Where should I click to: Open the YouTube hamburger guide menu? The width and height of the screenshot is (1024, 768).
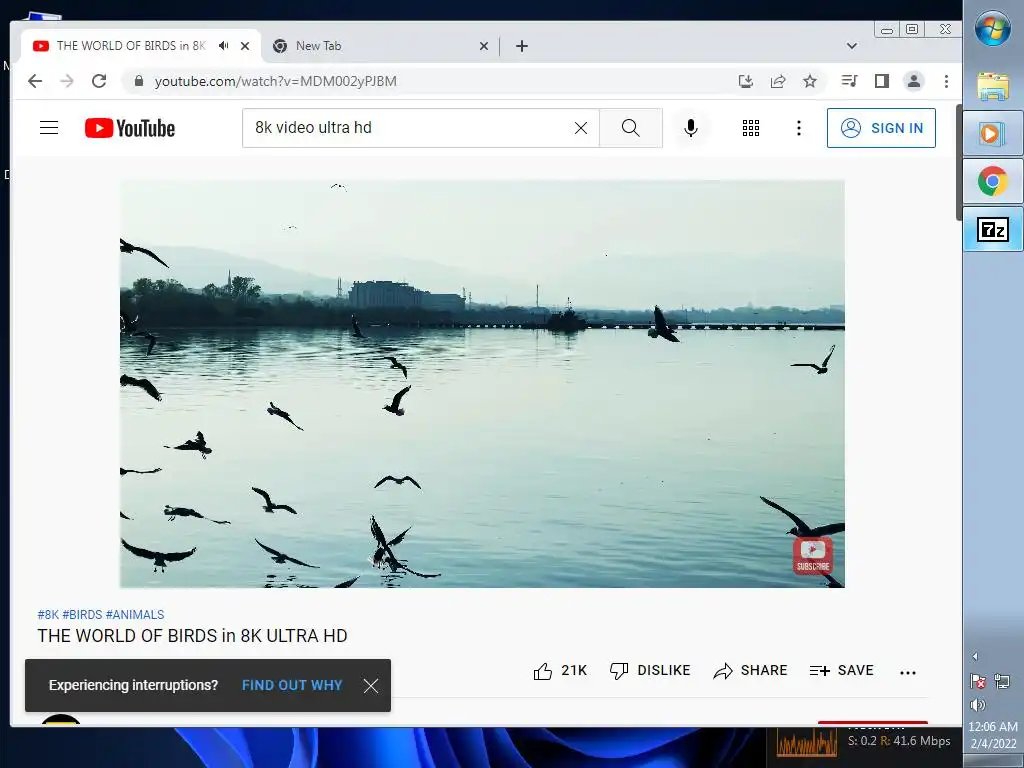tap(49, 127)
